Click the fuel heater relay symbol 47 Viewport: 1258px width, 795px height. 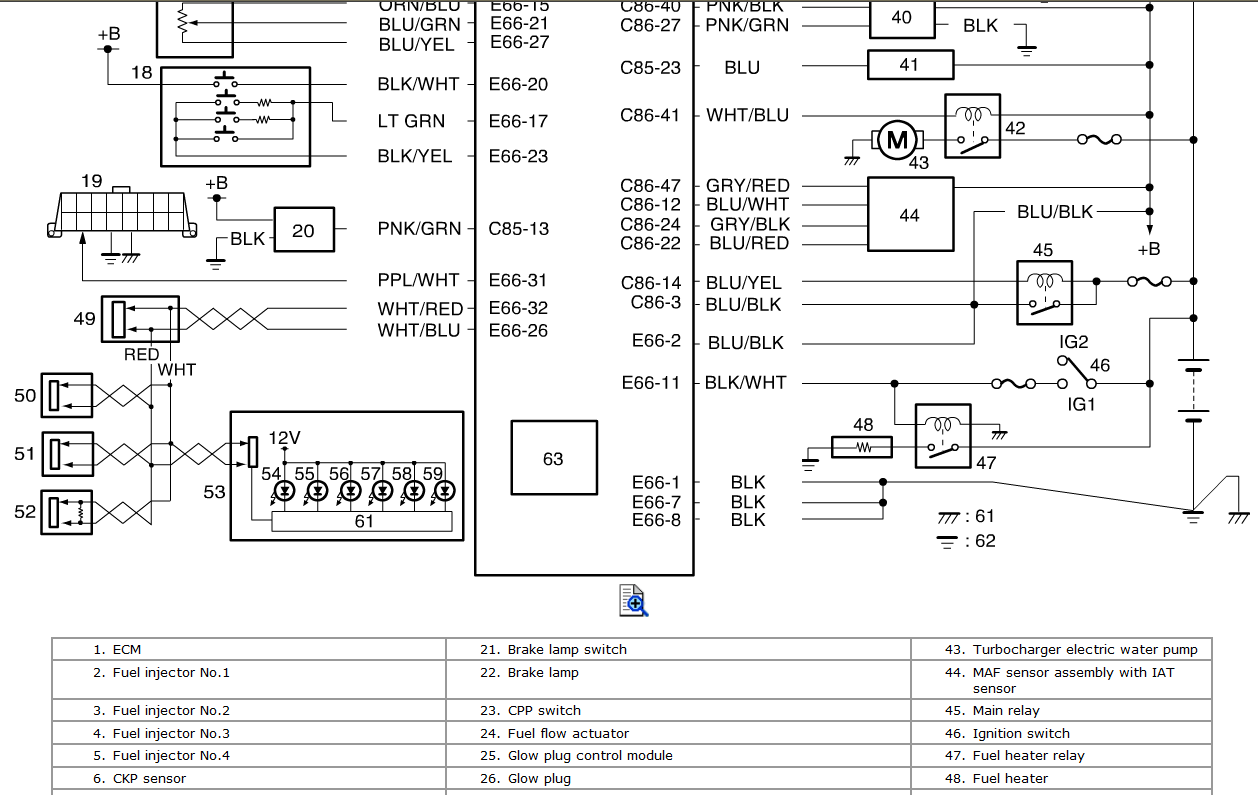click(942, 436)
